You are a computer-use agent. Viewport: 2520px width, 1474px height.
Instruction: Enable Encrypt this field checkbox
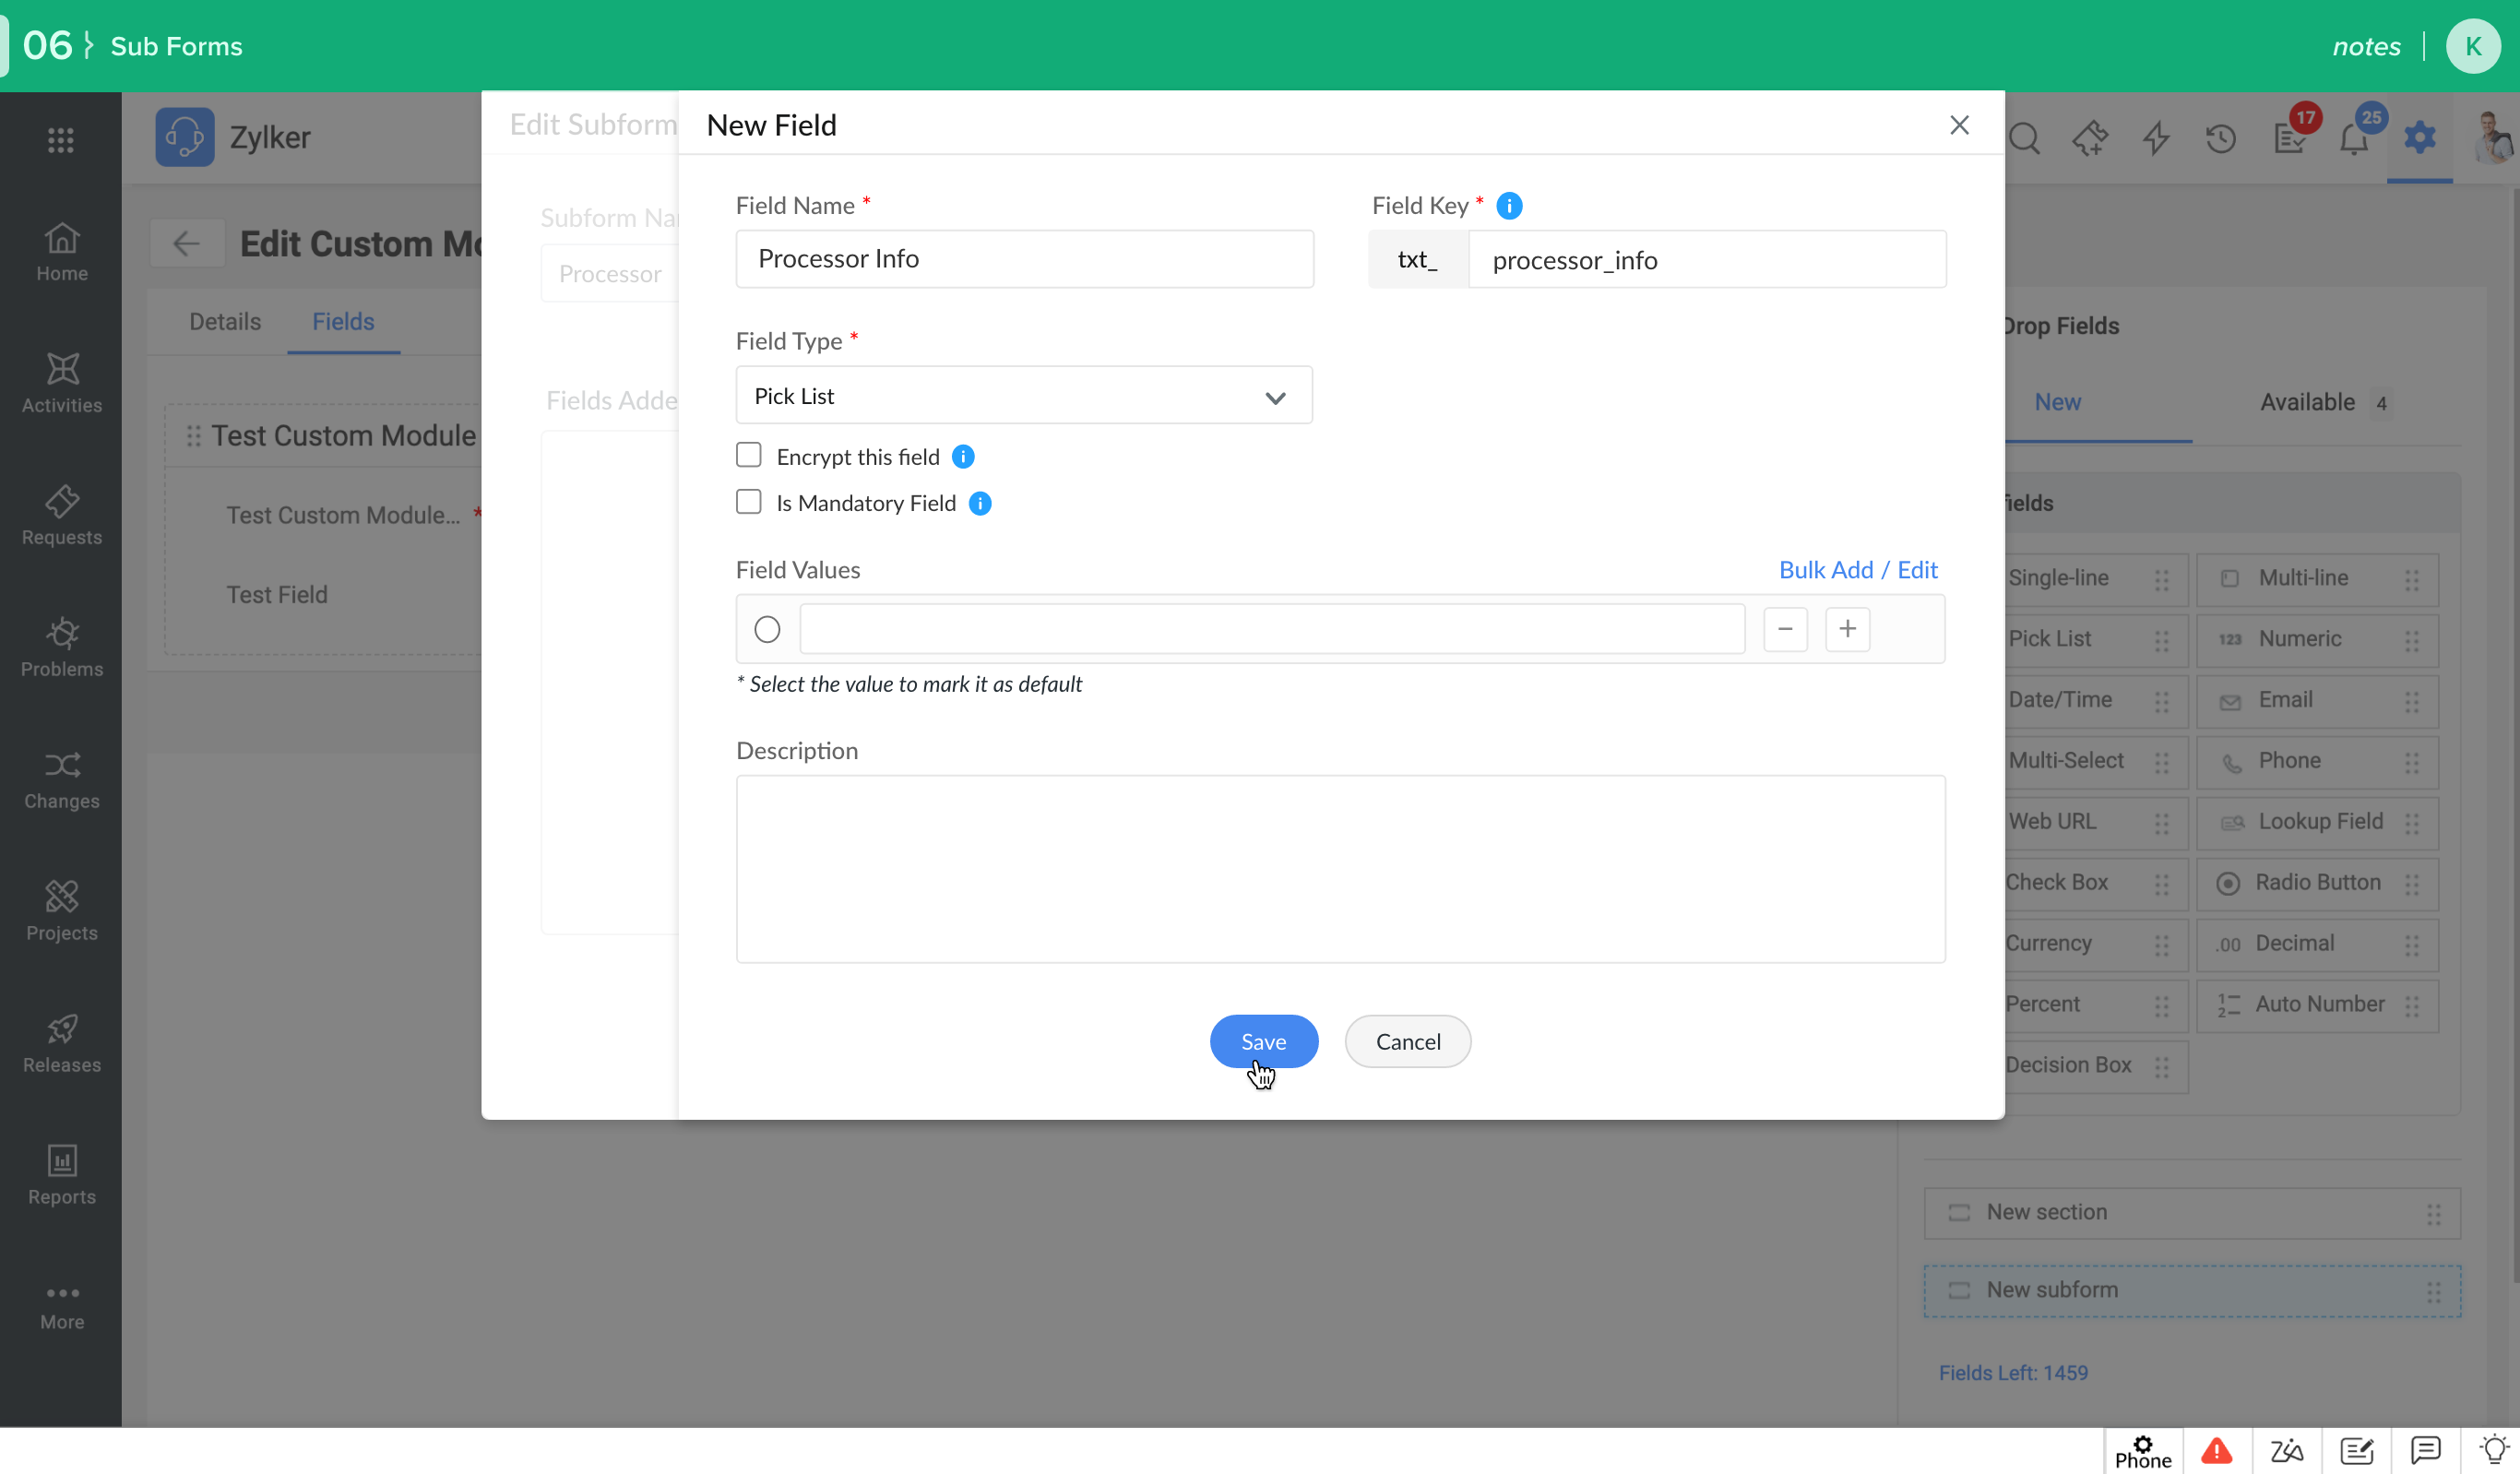[748, 456]
